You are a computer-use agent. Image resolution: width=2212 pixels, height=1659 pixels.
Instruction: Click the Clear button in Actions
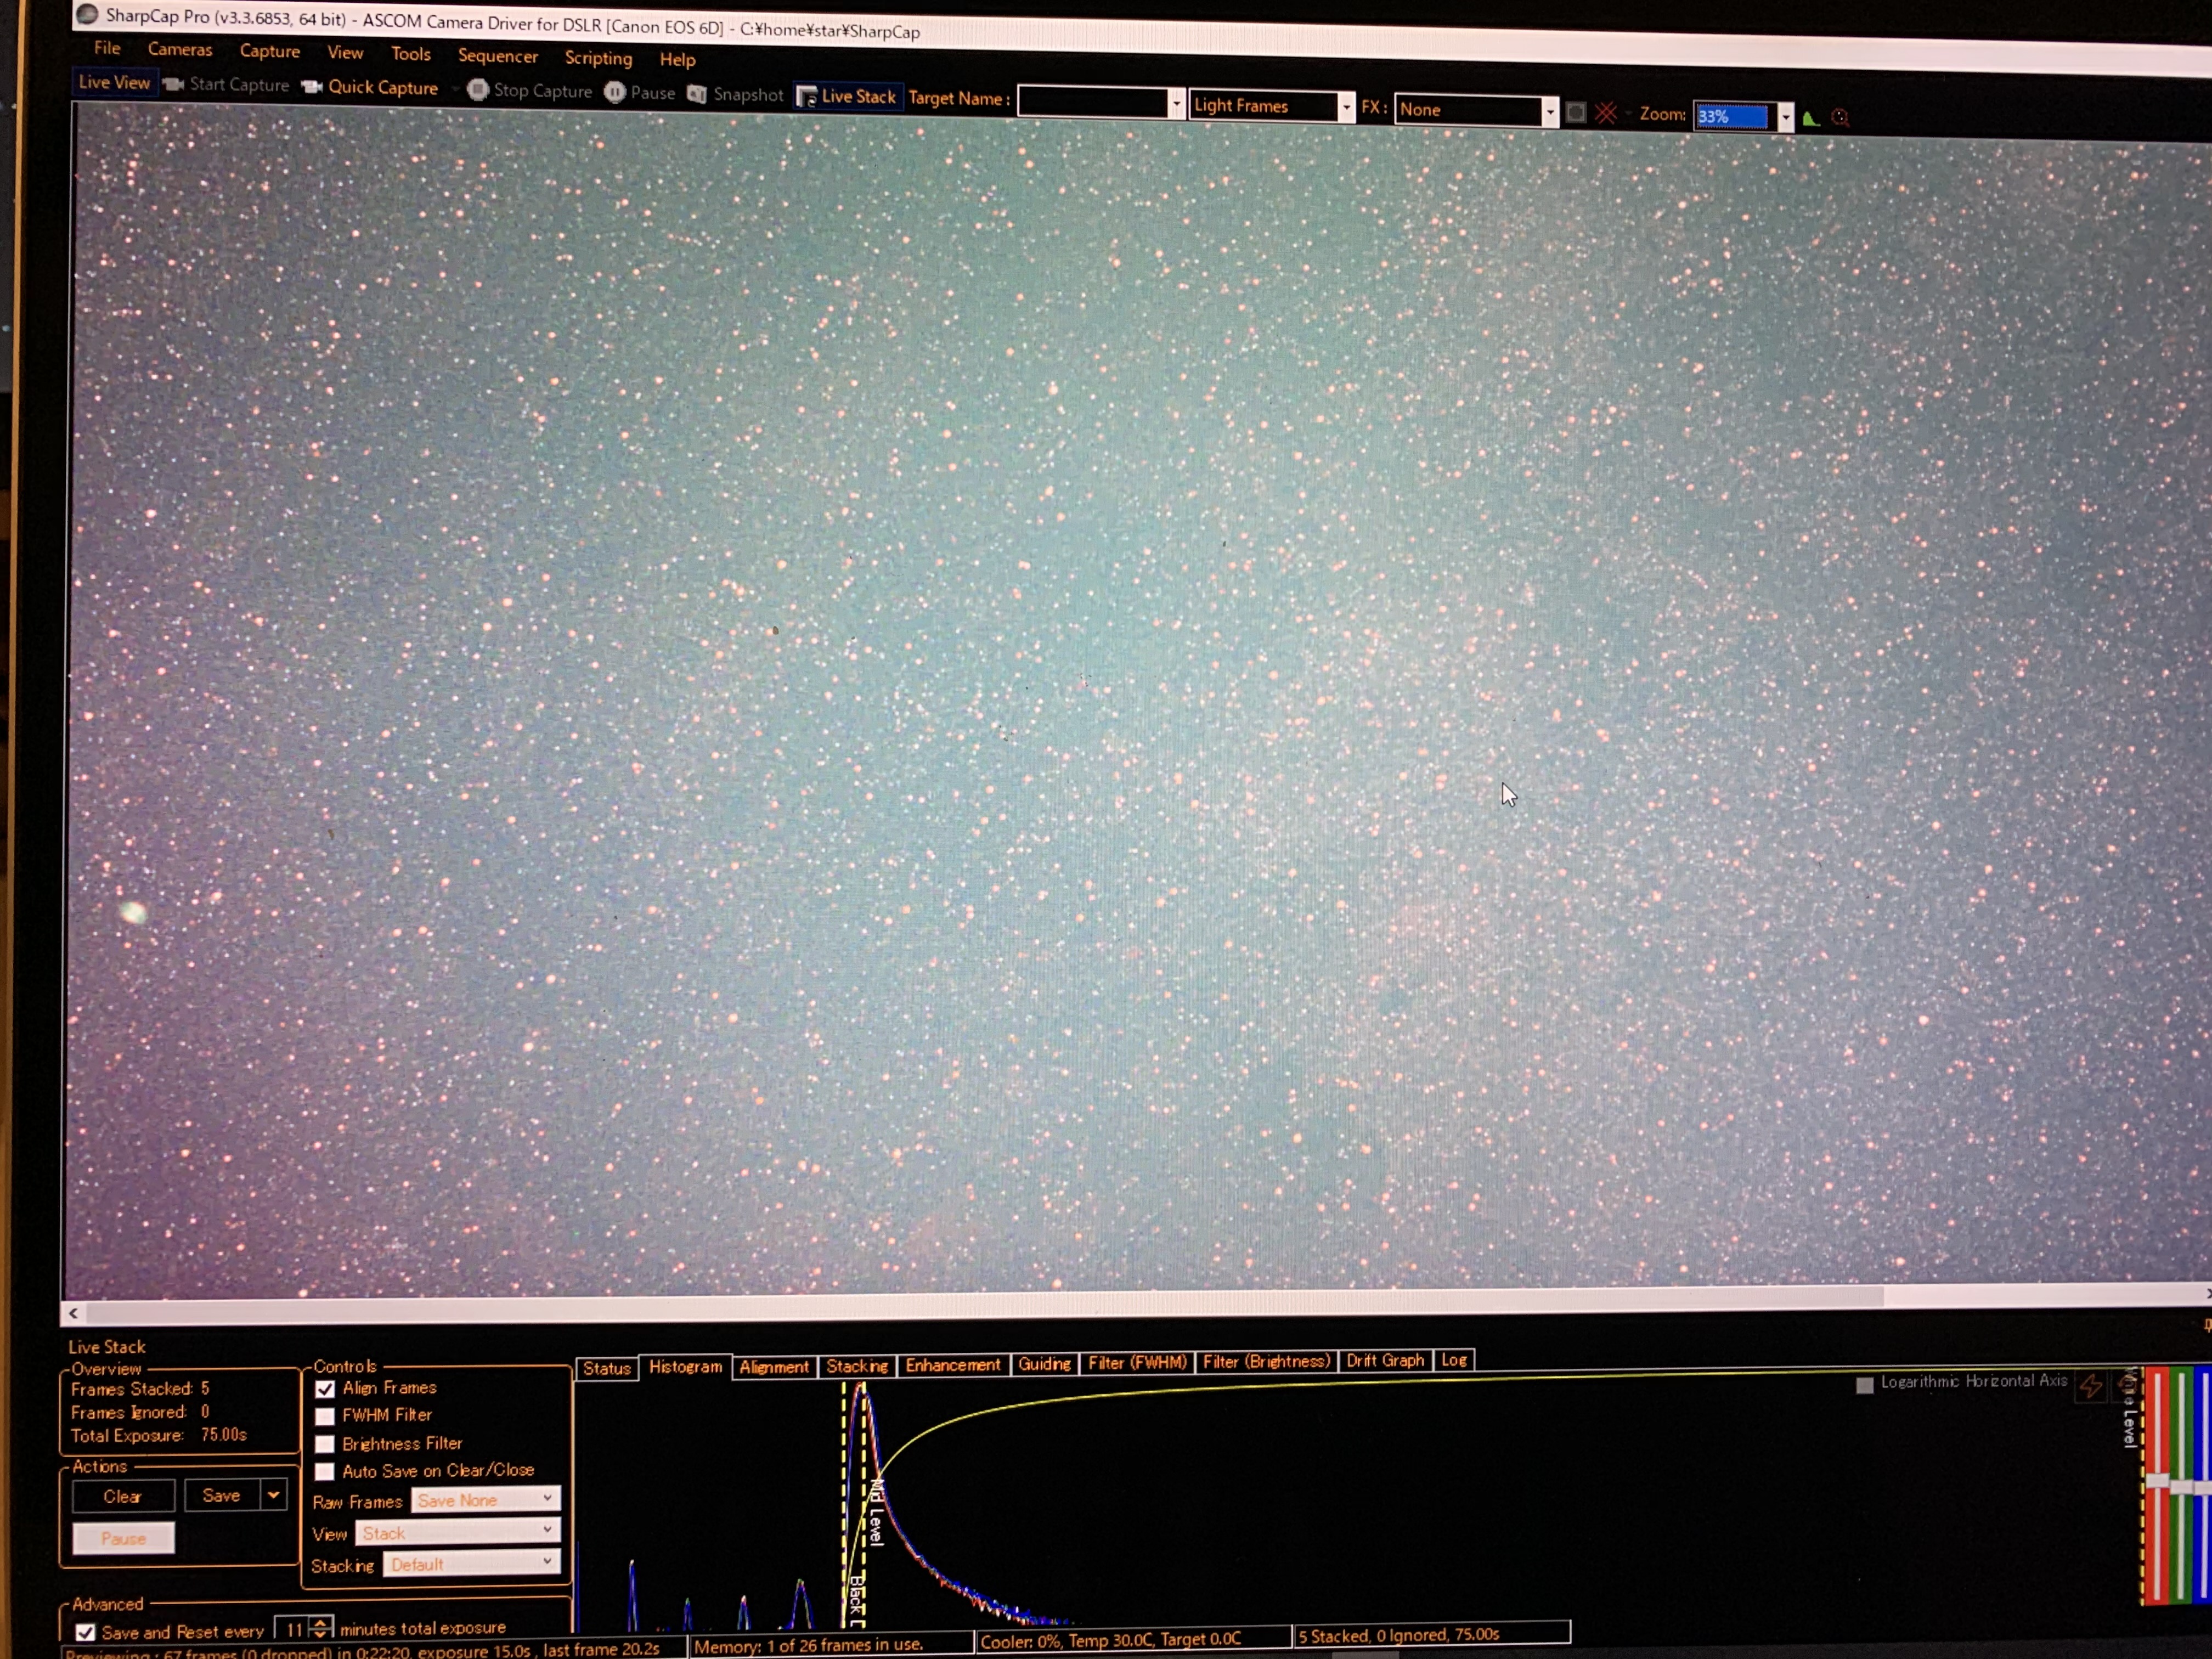123,1496
